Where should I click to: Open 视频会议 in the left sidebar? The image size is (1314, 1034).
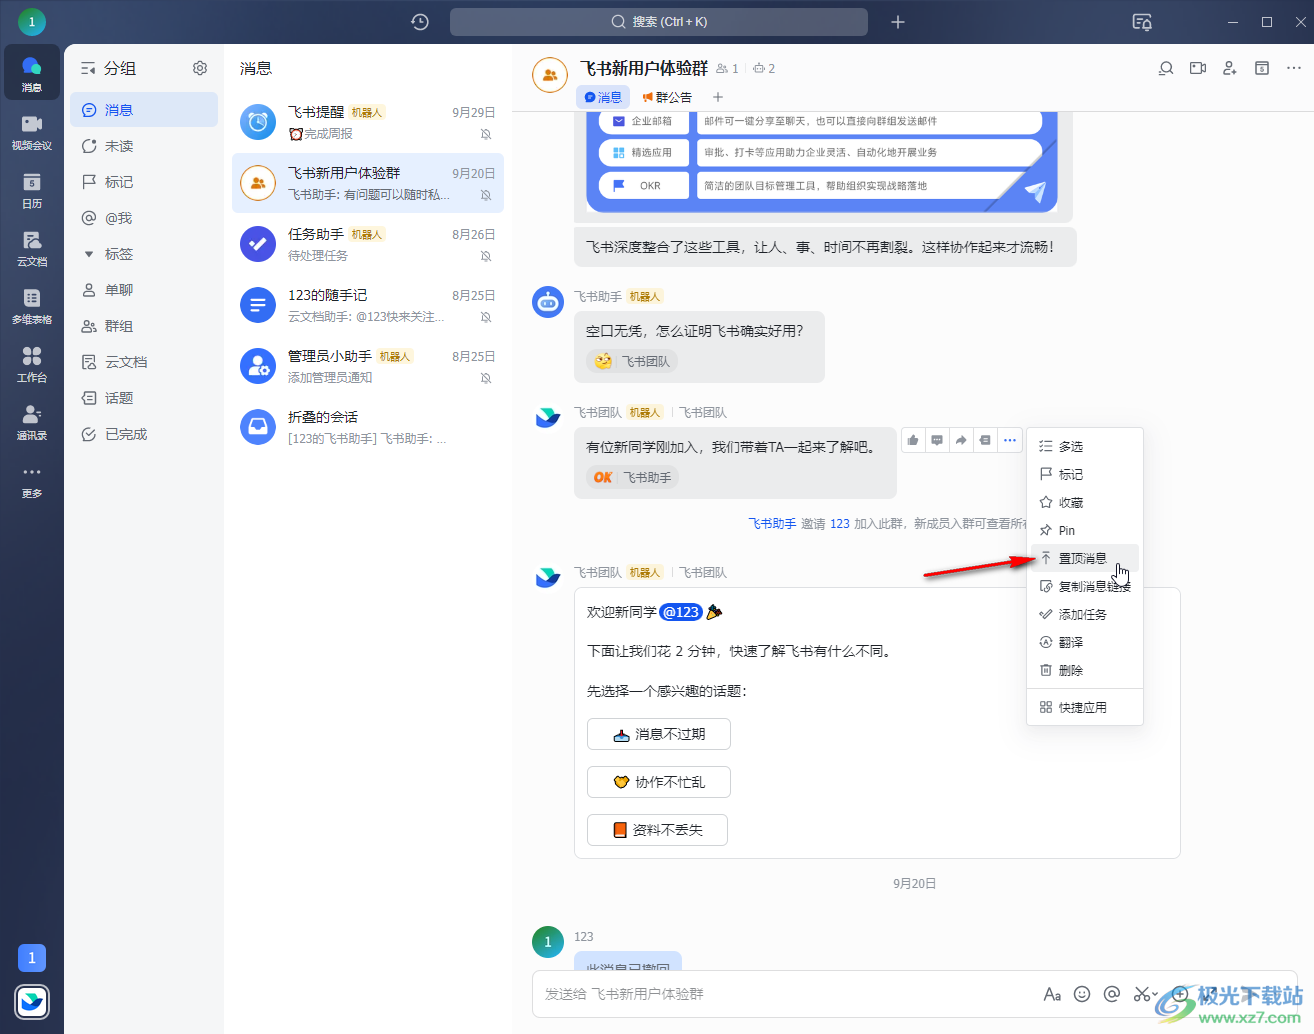coord(32,132)
